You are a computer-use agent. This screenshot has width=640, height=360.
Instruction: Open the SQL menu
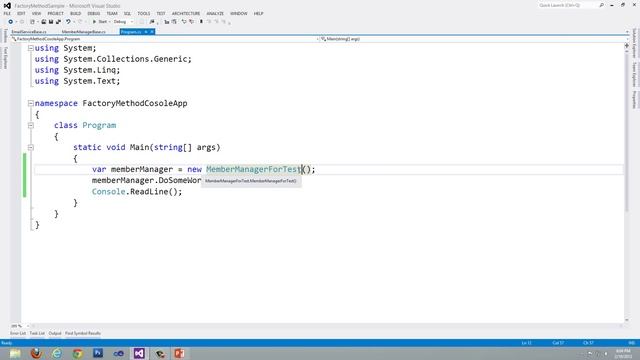127,13
